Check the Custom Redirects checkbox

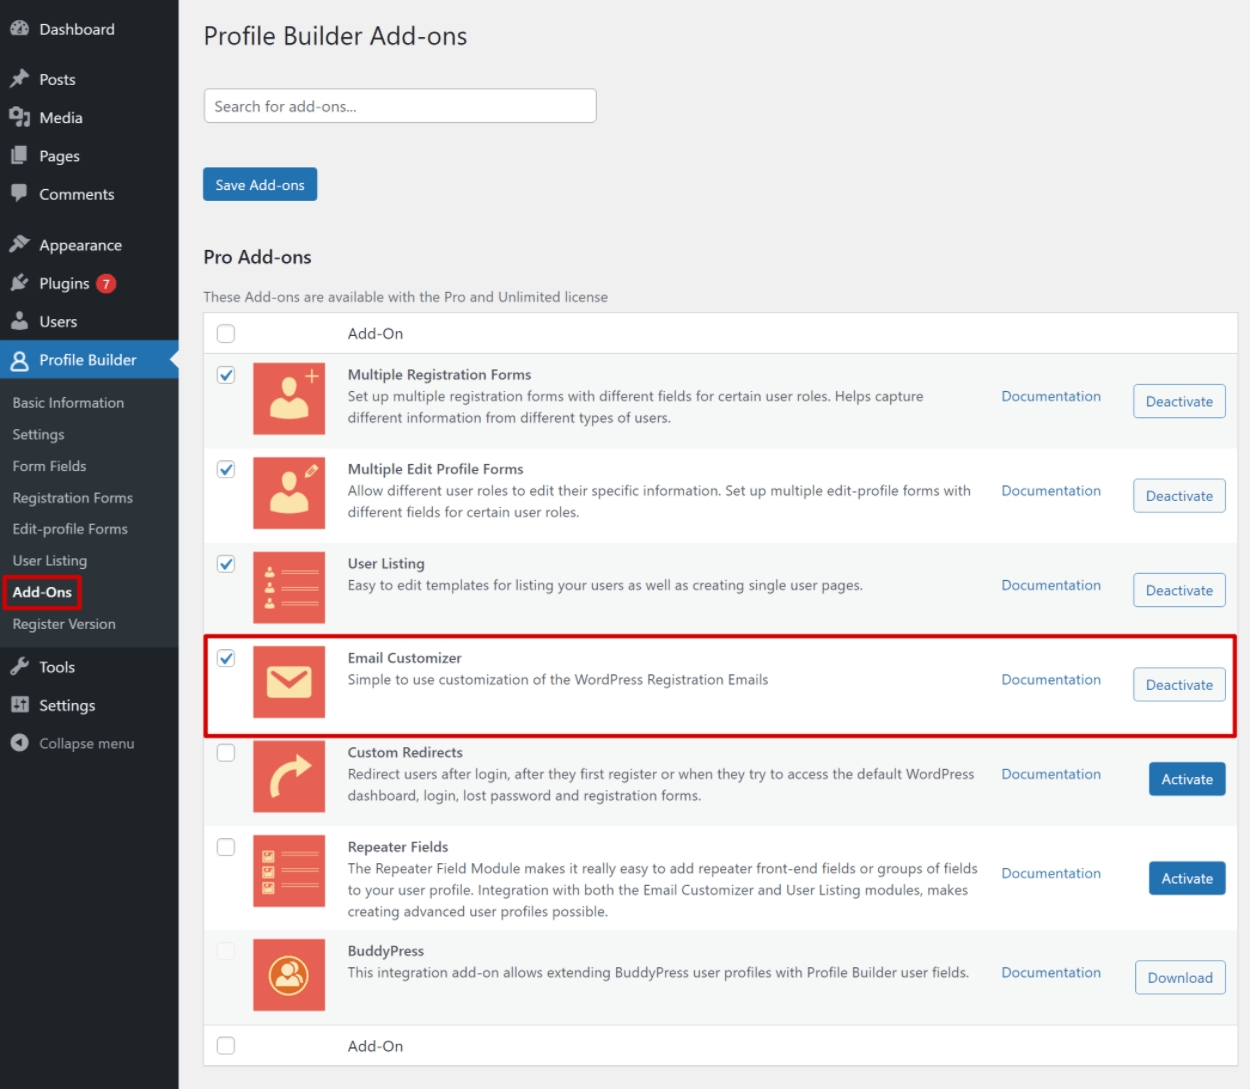click(x=226, y=752)
